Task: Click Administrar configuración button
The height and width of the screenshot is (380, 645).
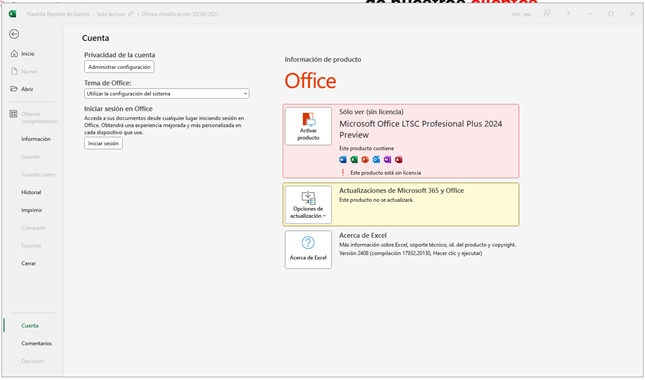Action: 119,67
